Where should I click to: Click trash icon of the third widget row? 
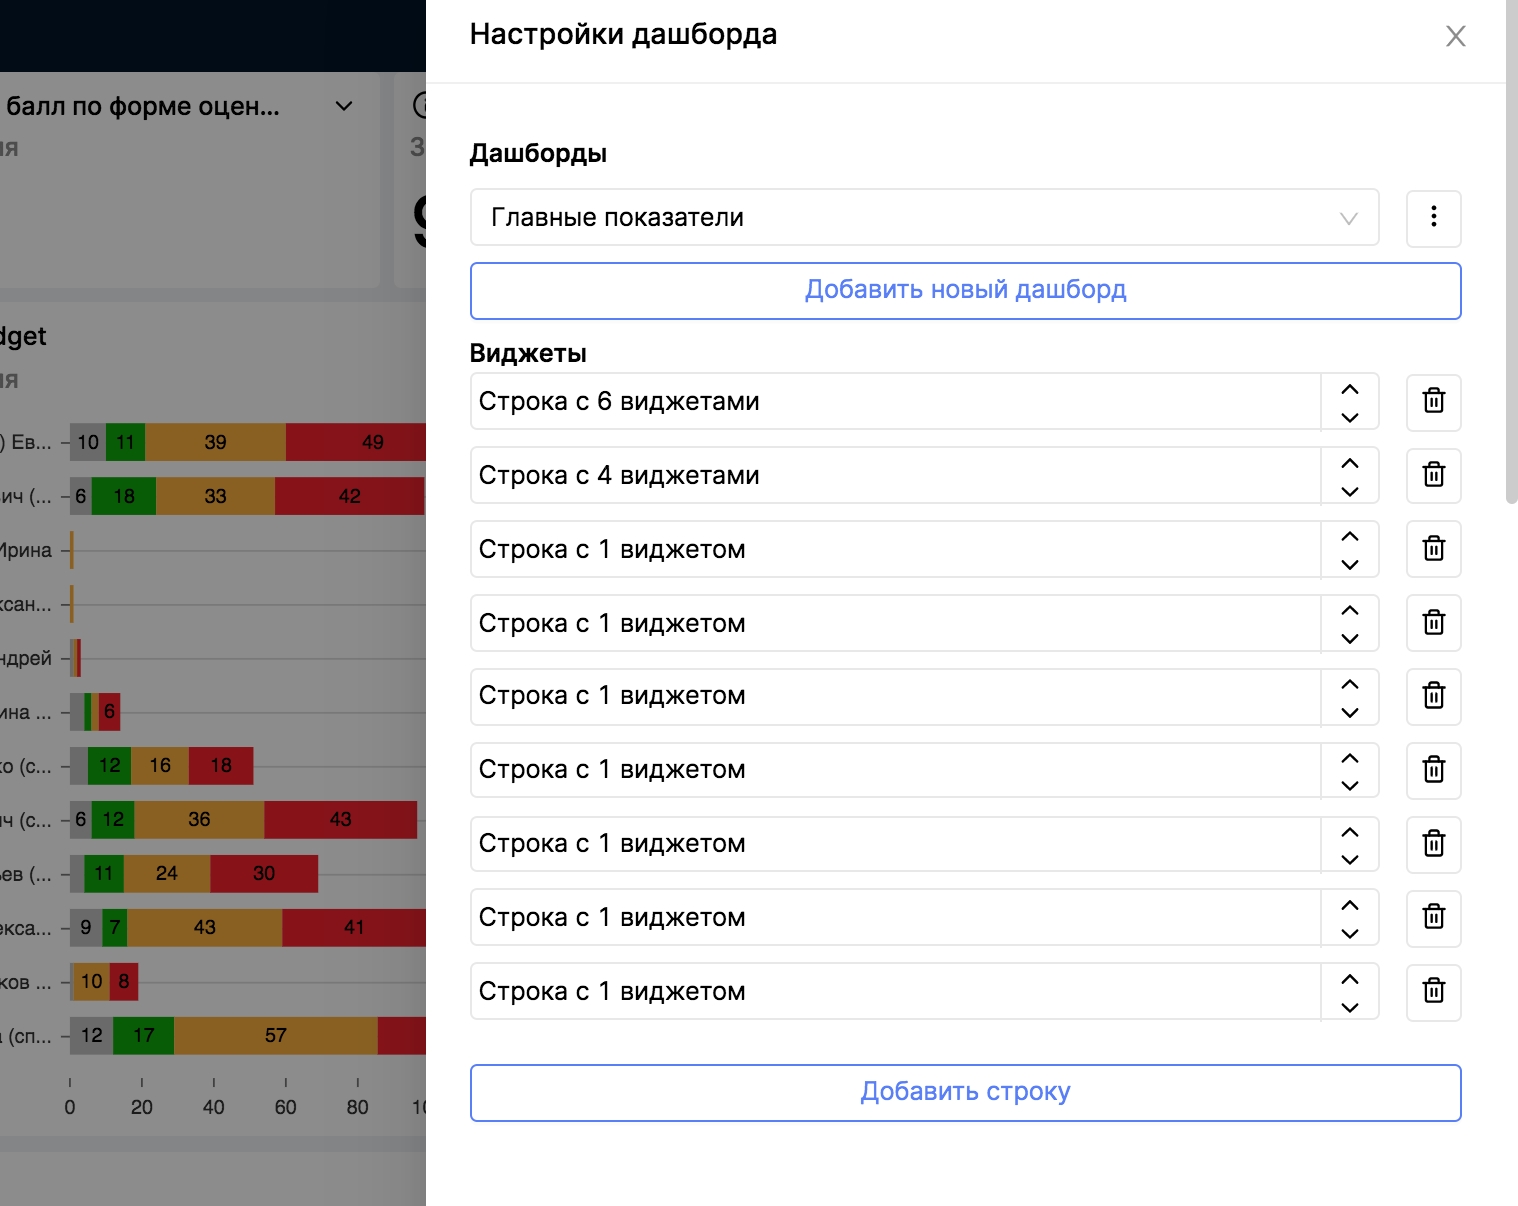(x=1433, y=549)
